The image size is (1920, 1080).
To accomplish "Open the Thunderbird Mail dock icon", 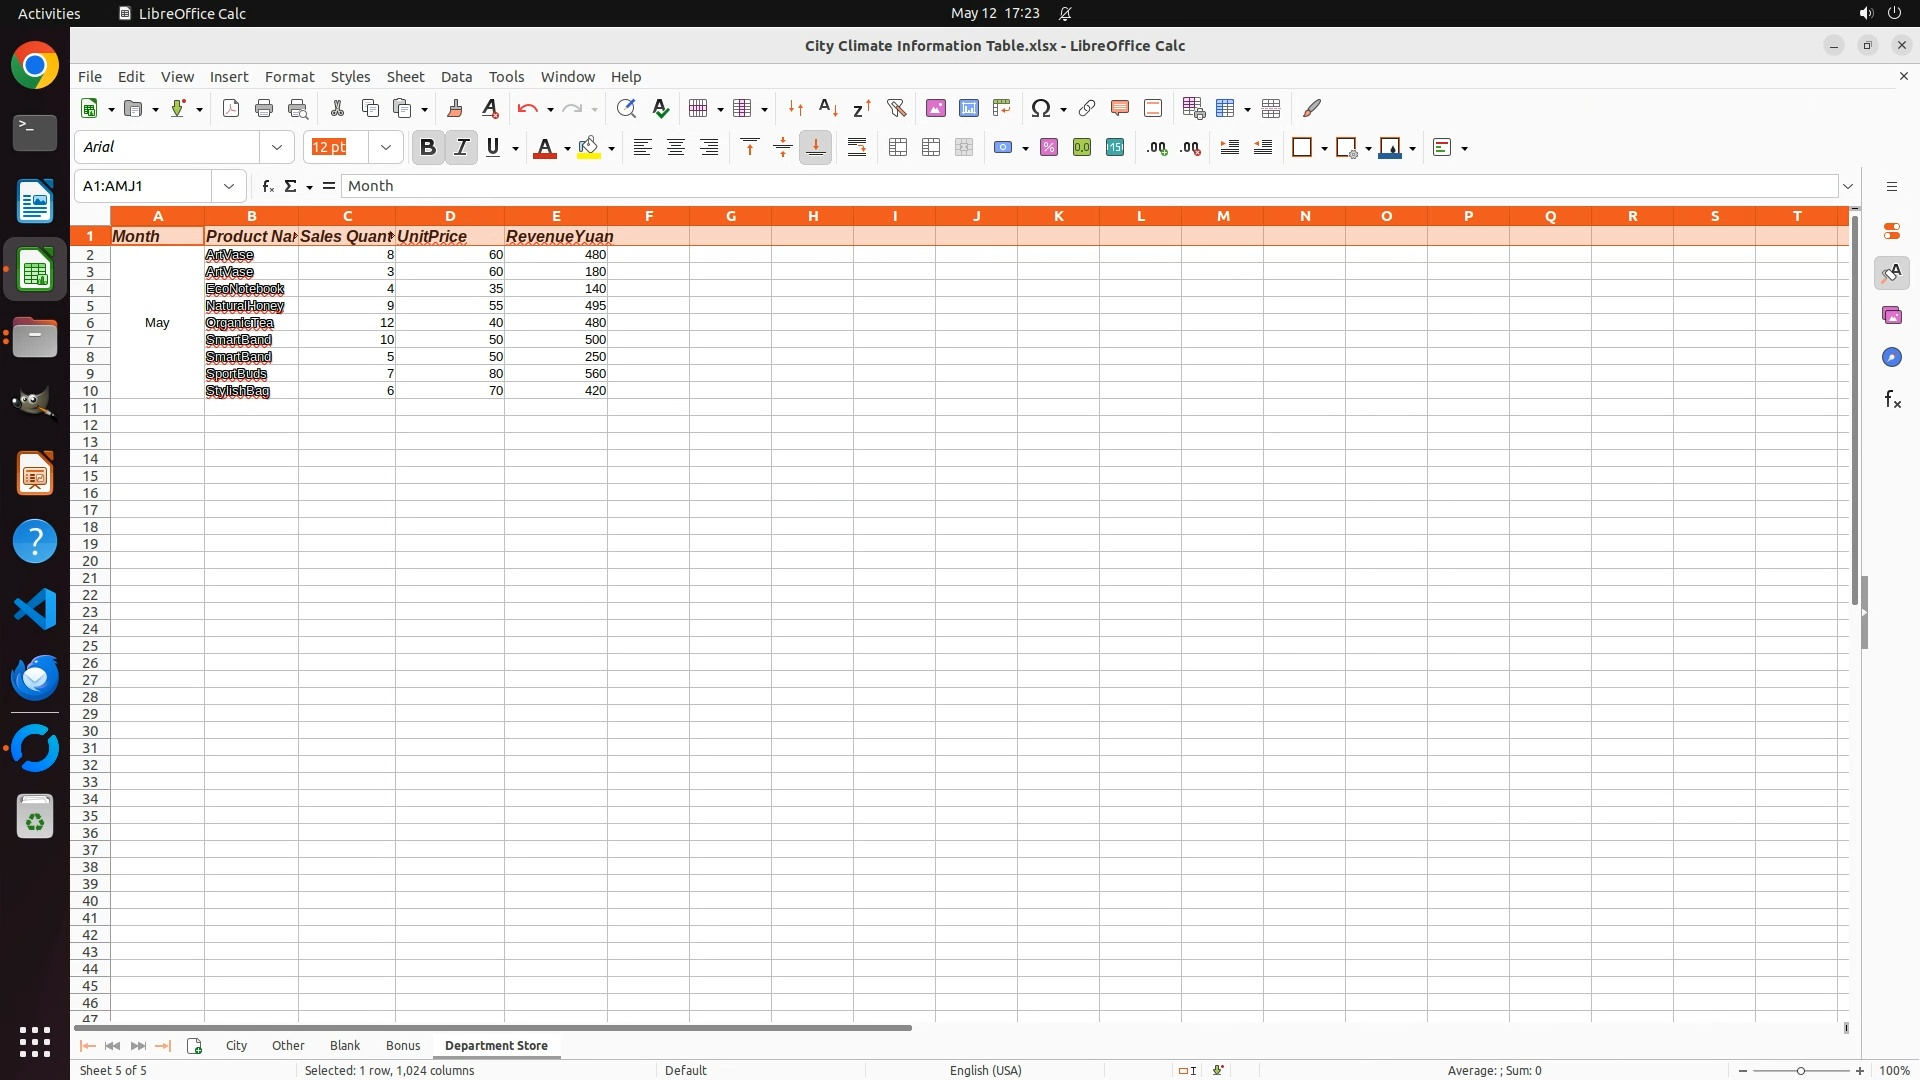I will click(35, 678).
